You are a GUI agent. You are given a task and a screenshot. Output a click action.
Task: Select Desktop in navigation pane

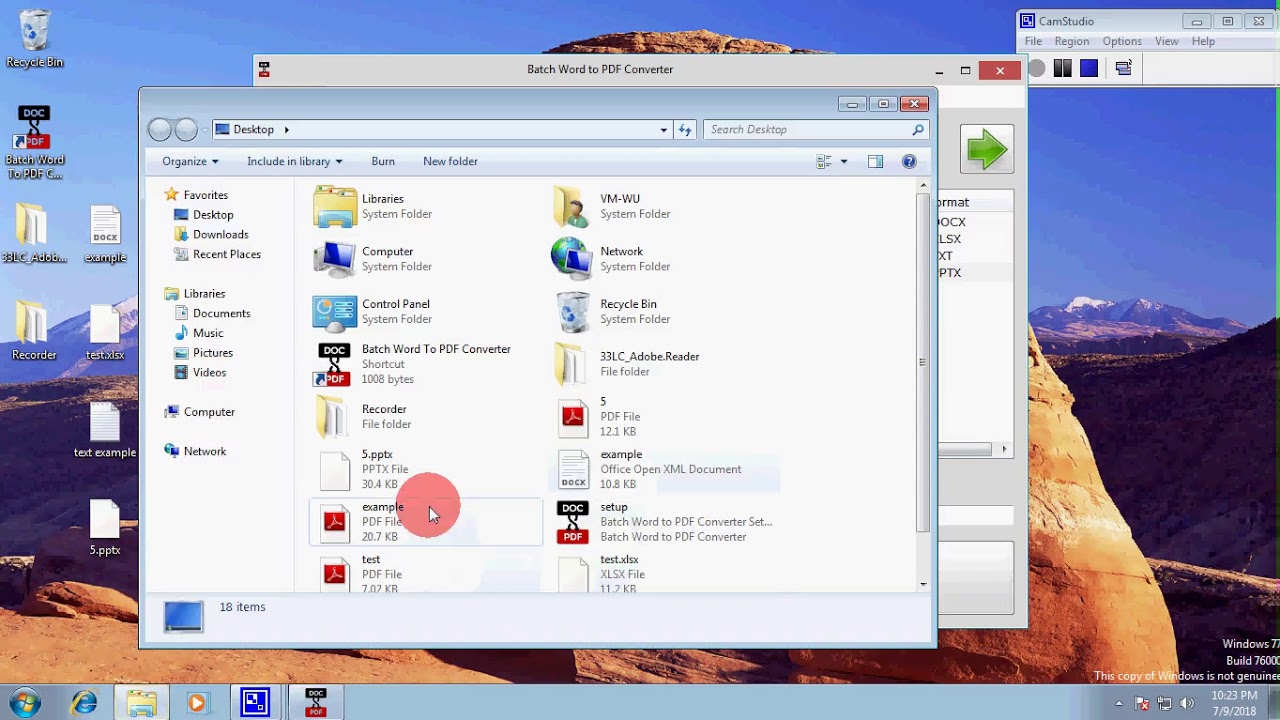(203, 215)
